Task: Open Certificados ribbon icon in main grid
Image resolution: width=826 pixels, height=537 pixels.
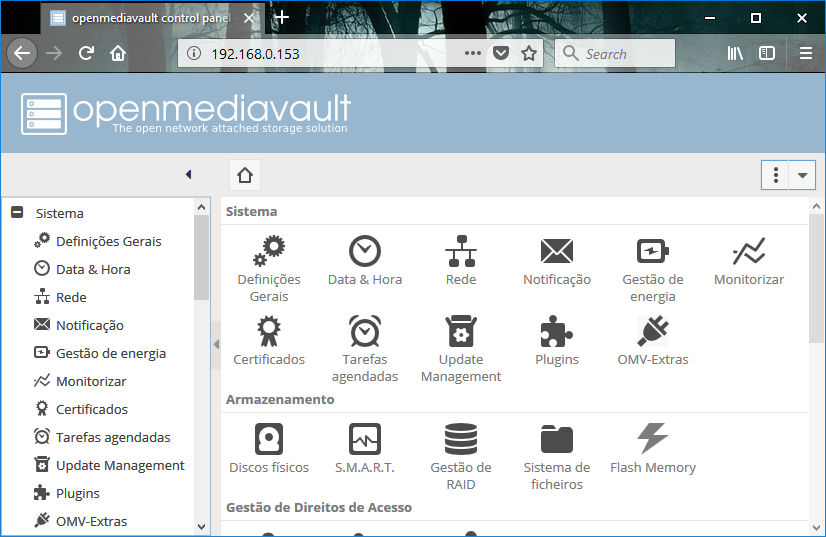Action: 269,331
